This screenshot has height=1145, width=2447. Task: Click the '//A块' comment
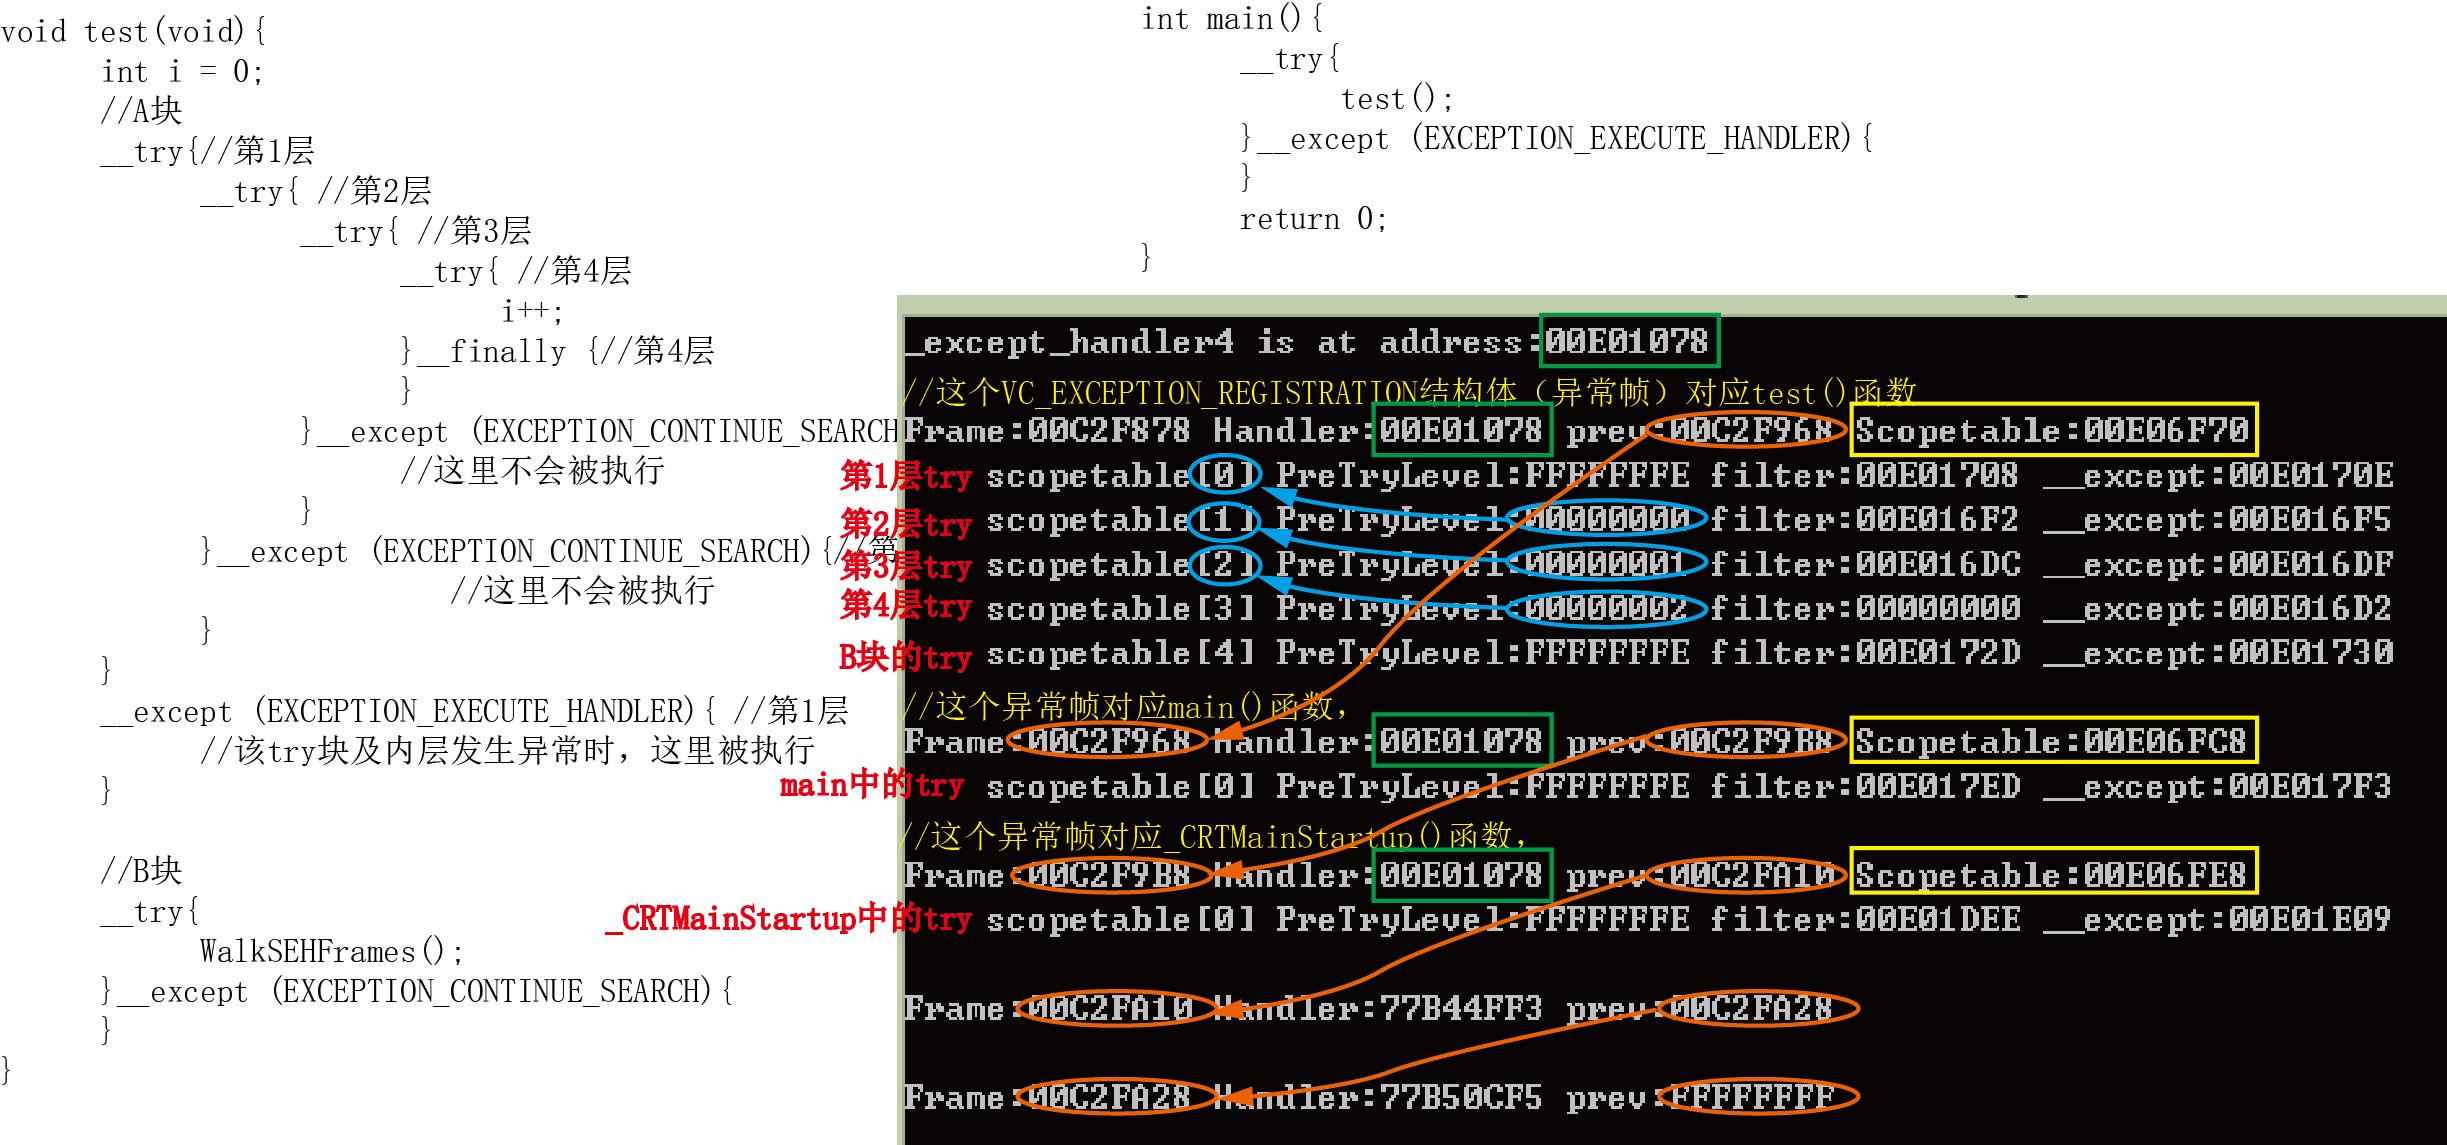[141, 111]
